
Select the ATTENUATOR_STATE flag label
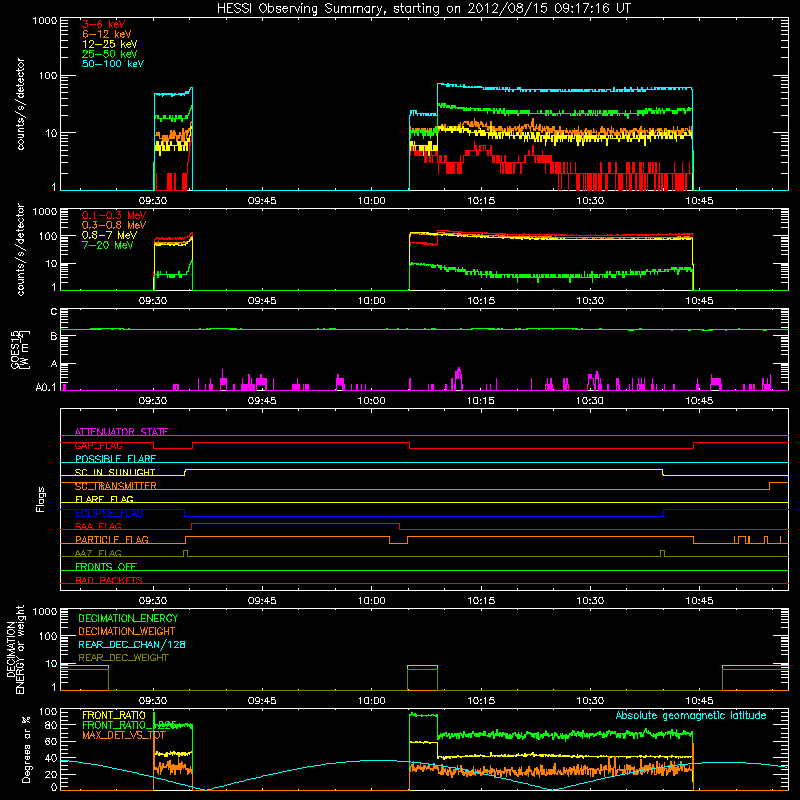[x=121, y=432]
